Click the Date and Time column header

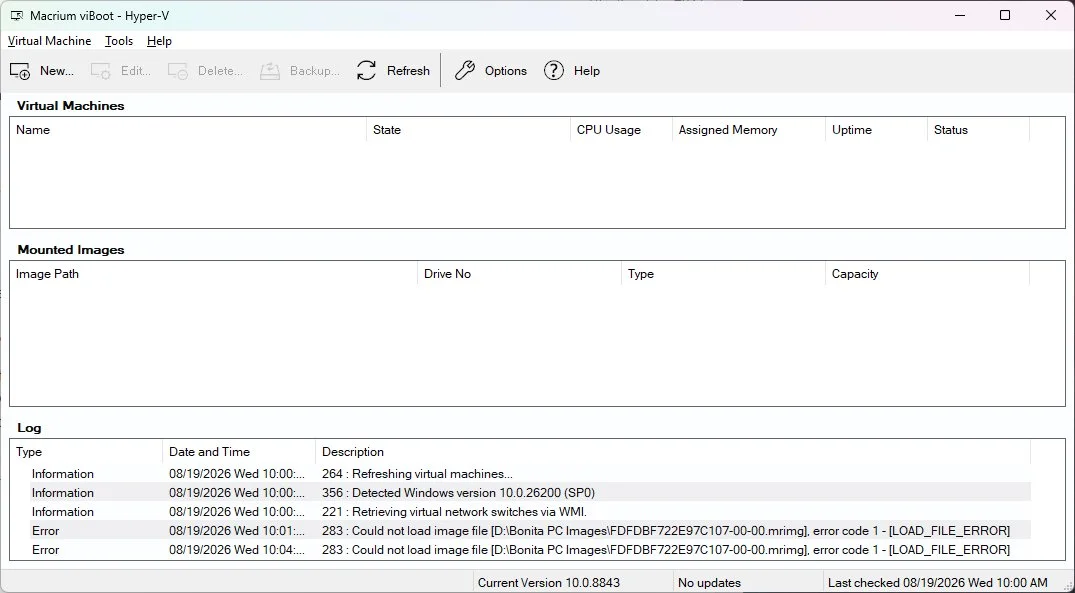[239, 452]
